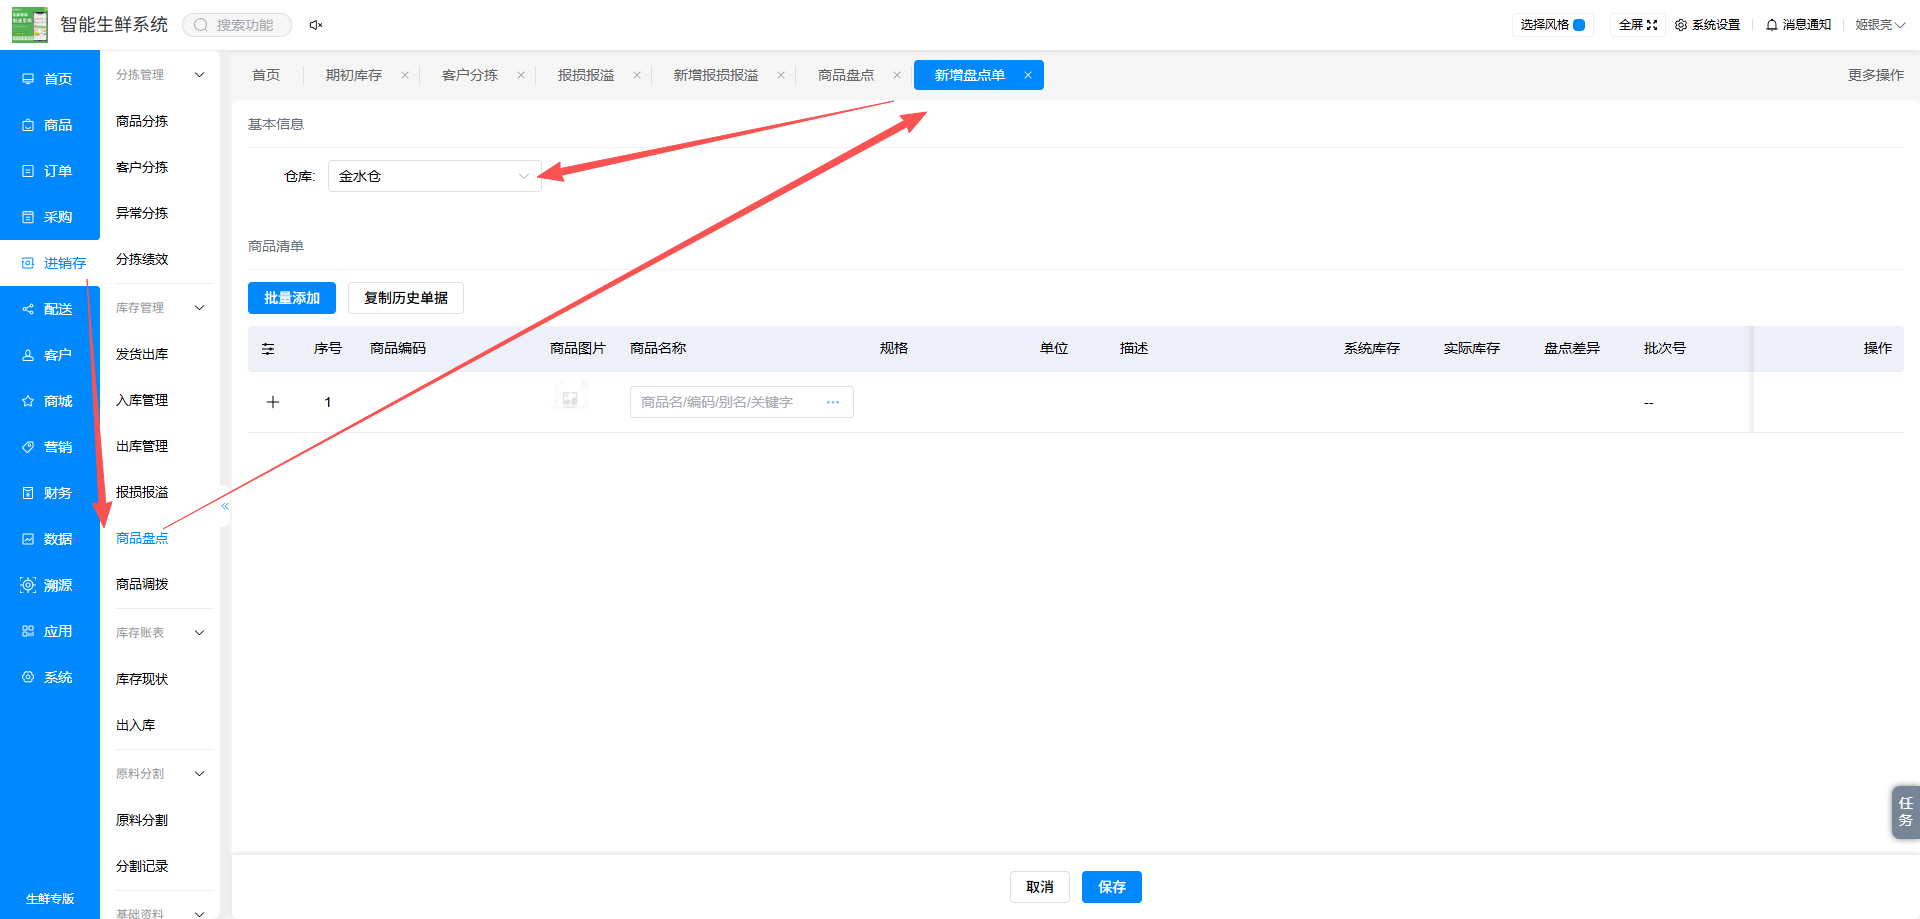This screenshot has width=1920, height=919.
Task: Switch to the 期初库存 tab
Action: click(354, 75)
